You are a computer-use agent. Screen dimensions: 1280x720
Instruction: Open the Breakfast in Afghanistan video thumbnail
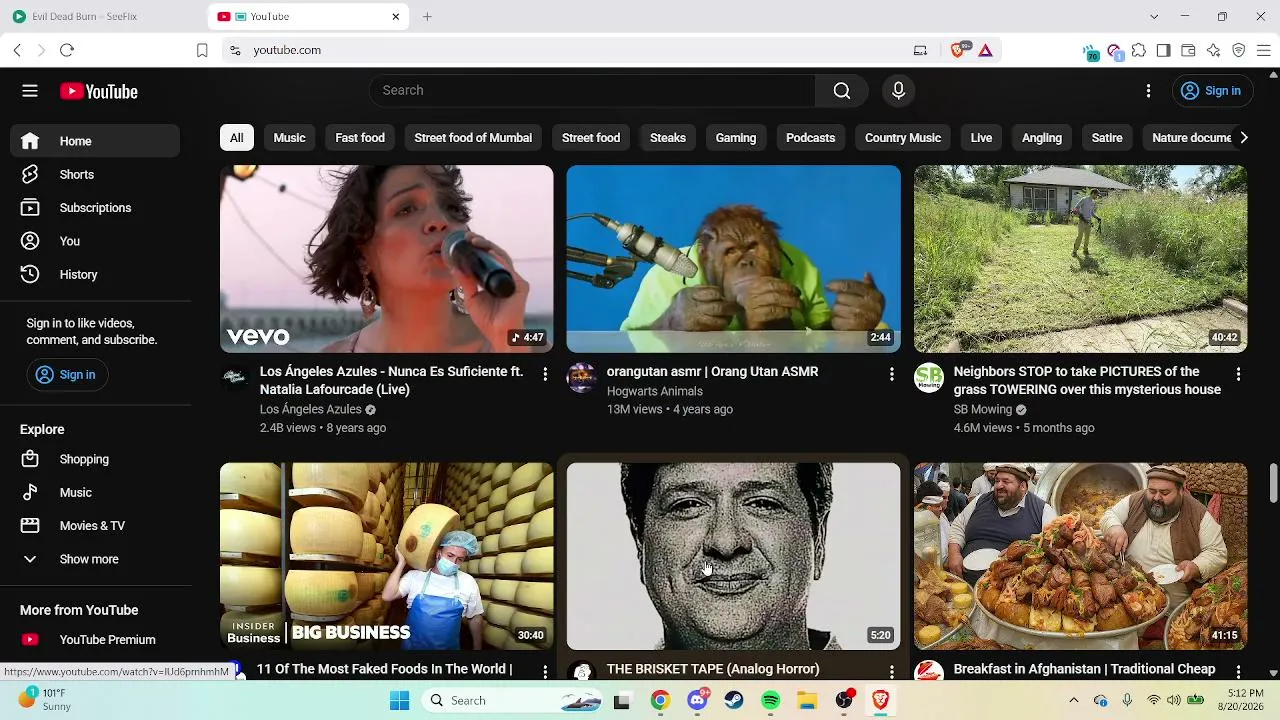pos(1080,556)
